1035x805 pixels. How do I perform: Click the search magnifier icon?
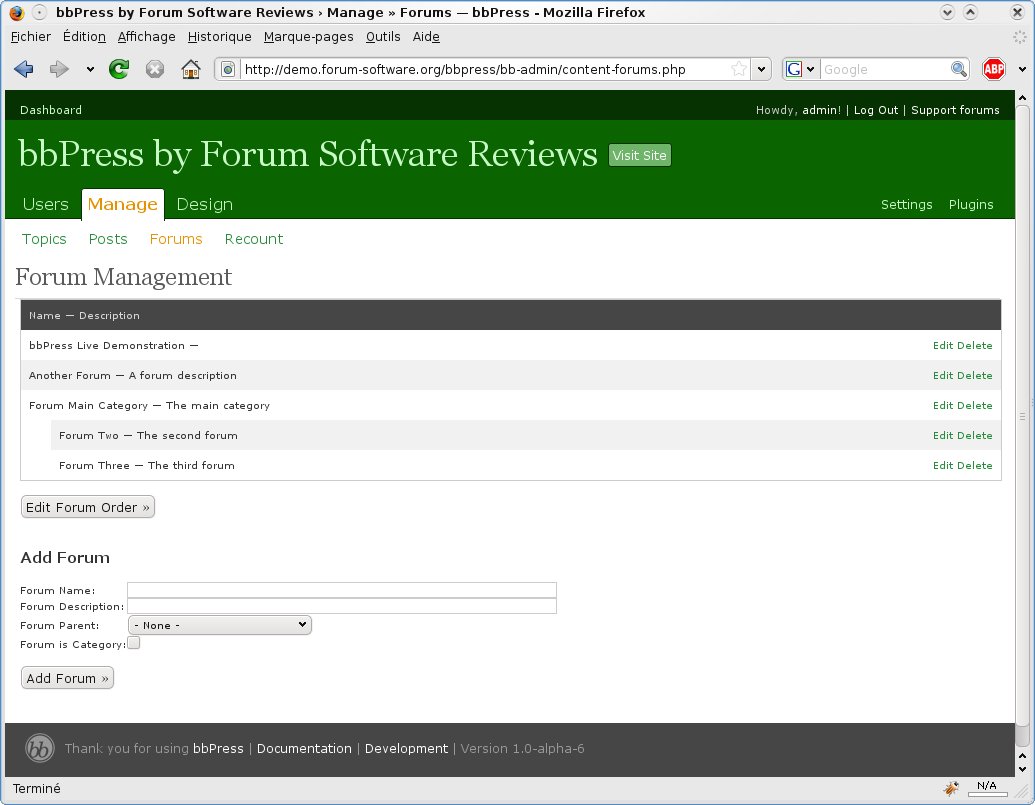click(958, 69)
